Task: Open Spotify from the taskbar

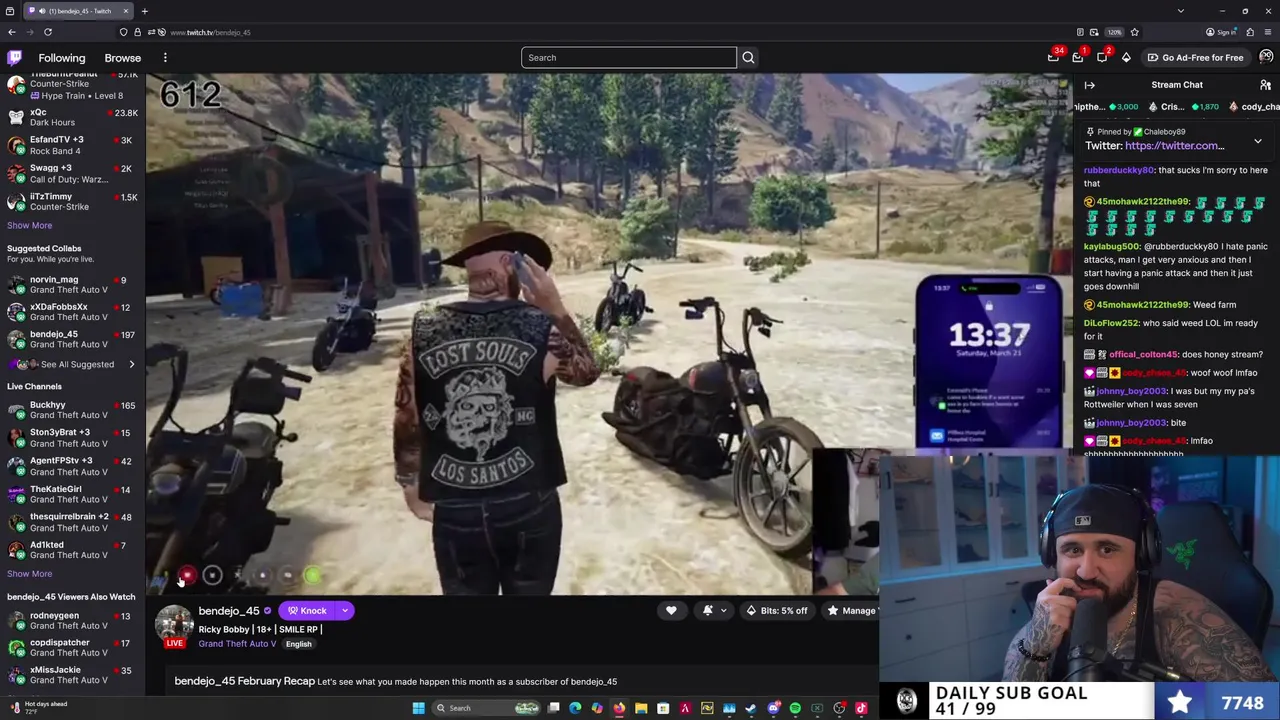Action: (x=795, y=708)
